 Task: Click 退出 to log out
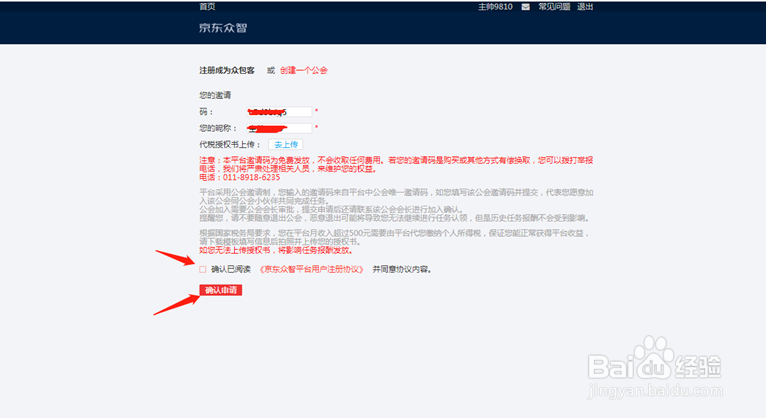[x=585, y=6]
